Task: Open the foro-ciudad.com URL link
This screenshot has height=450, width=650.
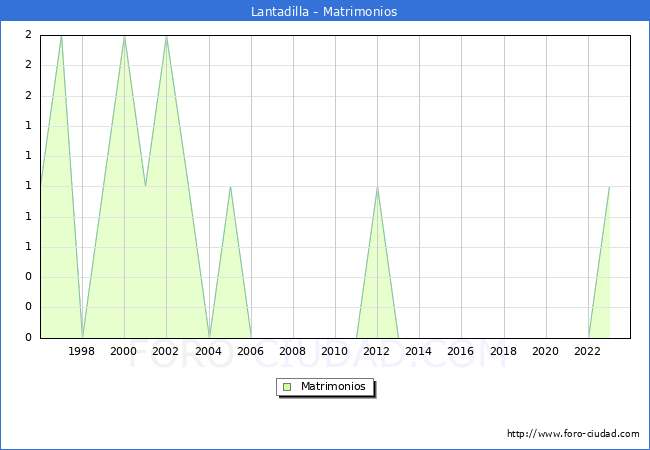Action: pyautogui.click(x=573, y=434)
